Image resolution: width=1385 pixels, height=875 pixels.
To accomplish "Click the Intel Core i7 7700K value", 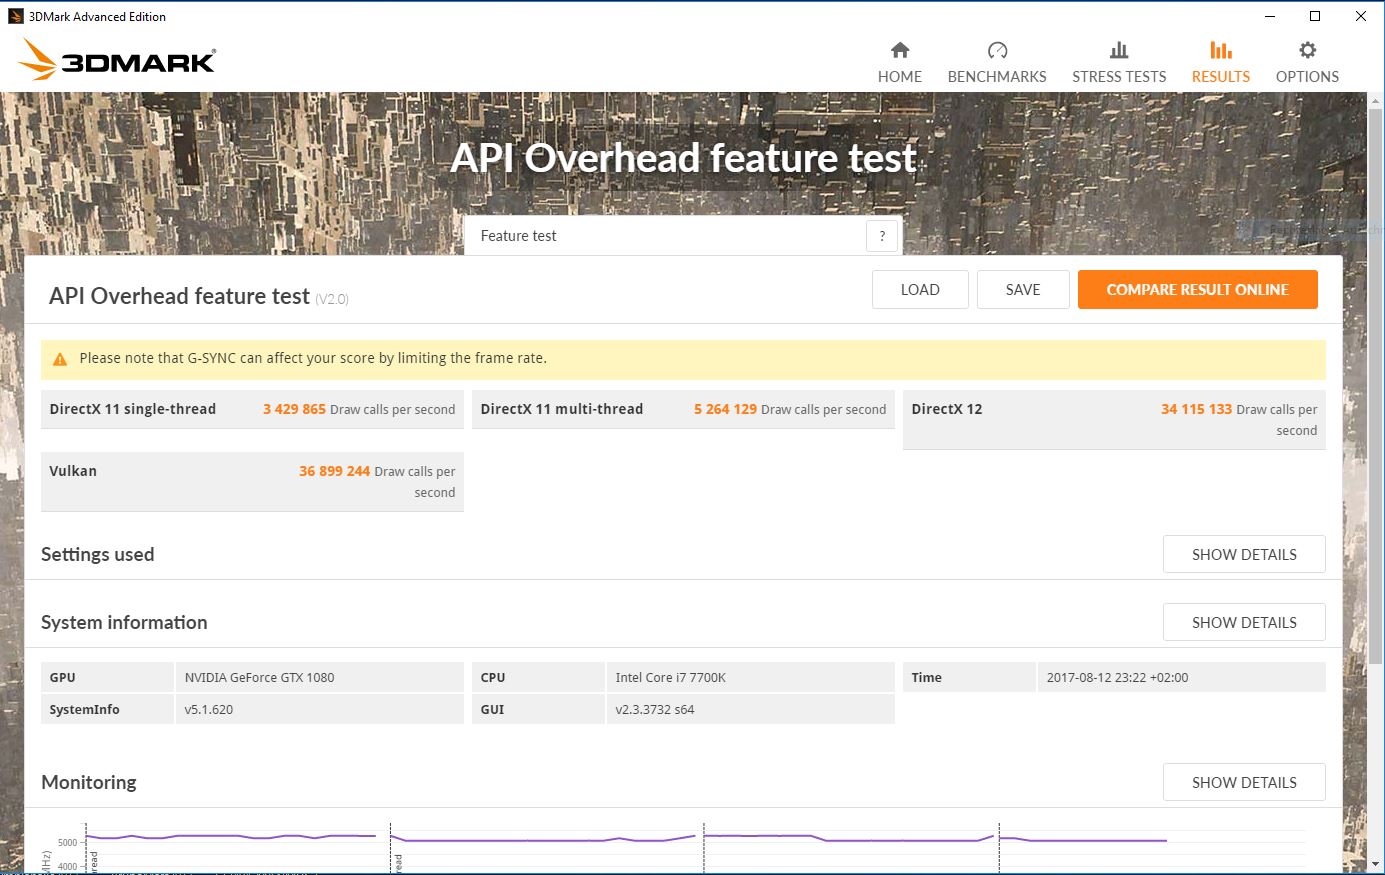I will pos(670,677).
